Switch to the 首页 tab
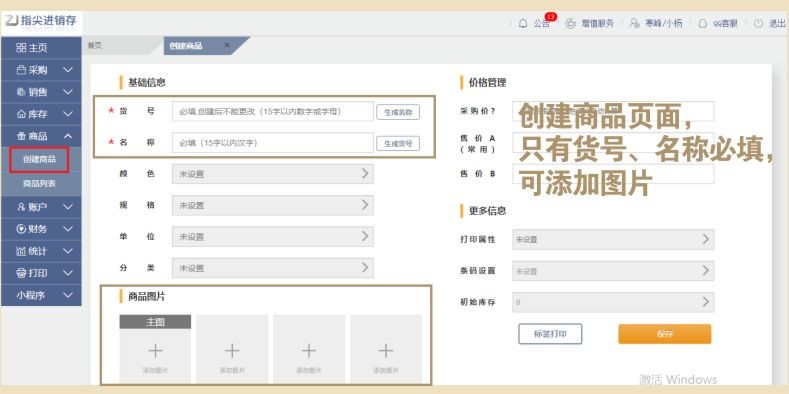Image resolution: width=789 pixels, height=394 pixels. coord(95,46)
